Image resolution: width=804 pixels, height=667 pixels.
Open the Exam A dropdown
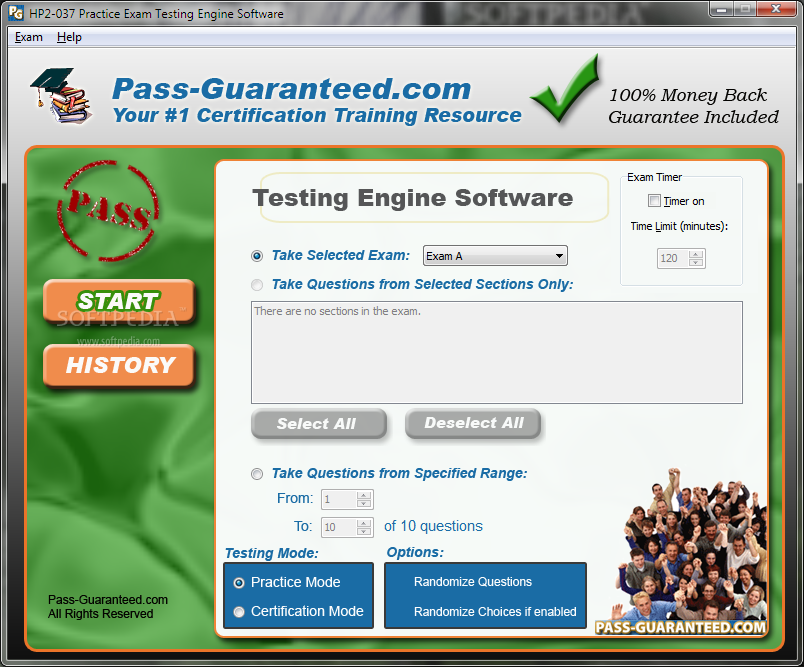(x=495, y=256)
